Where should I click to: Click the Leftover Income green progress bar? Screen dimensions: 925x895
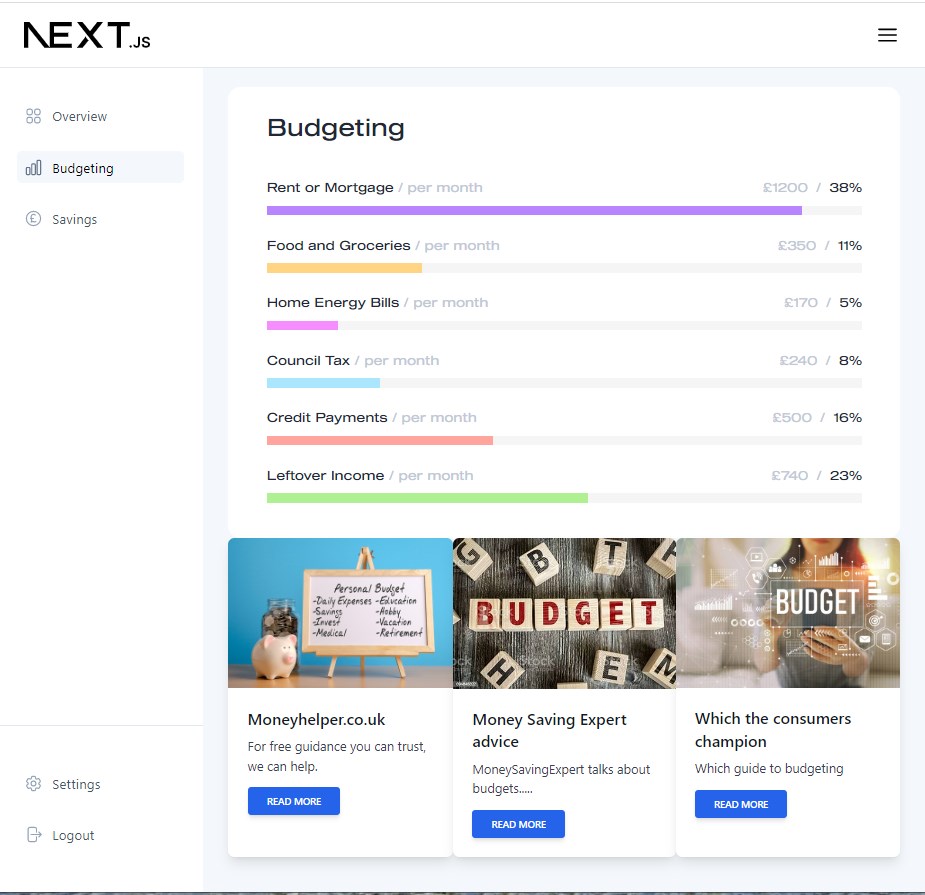pyautogui.click(x=427, y=497)
